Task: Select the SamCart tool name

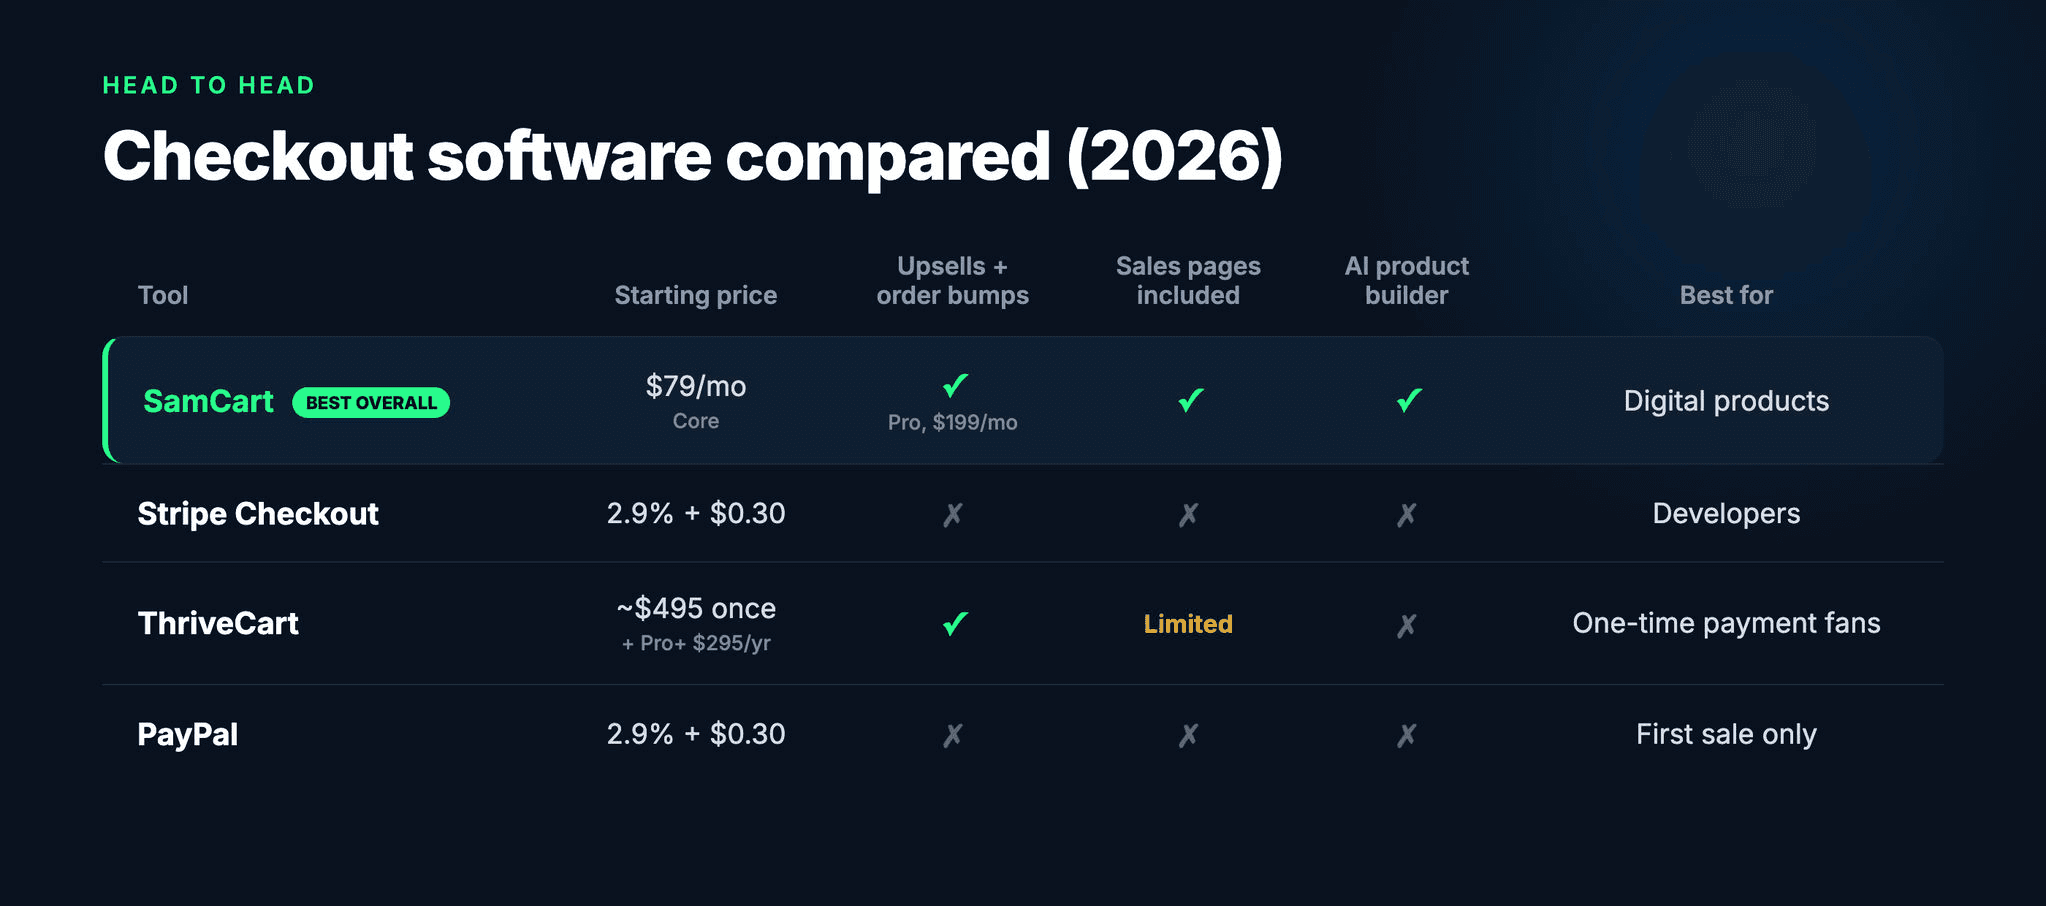Action: (x=208, y=401)
